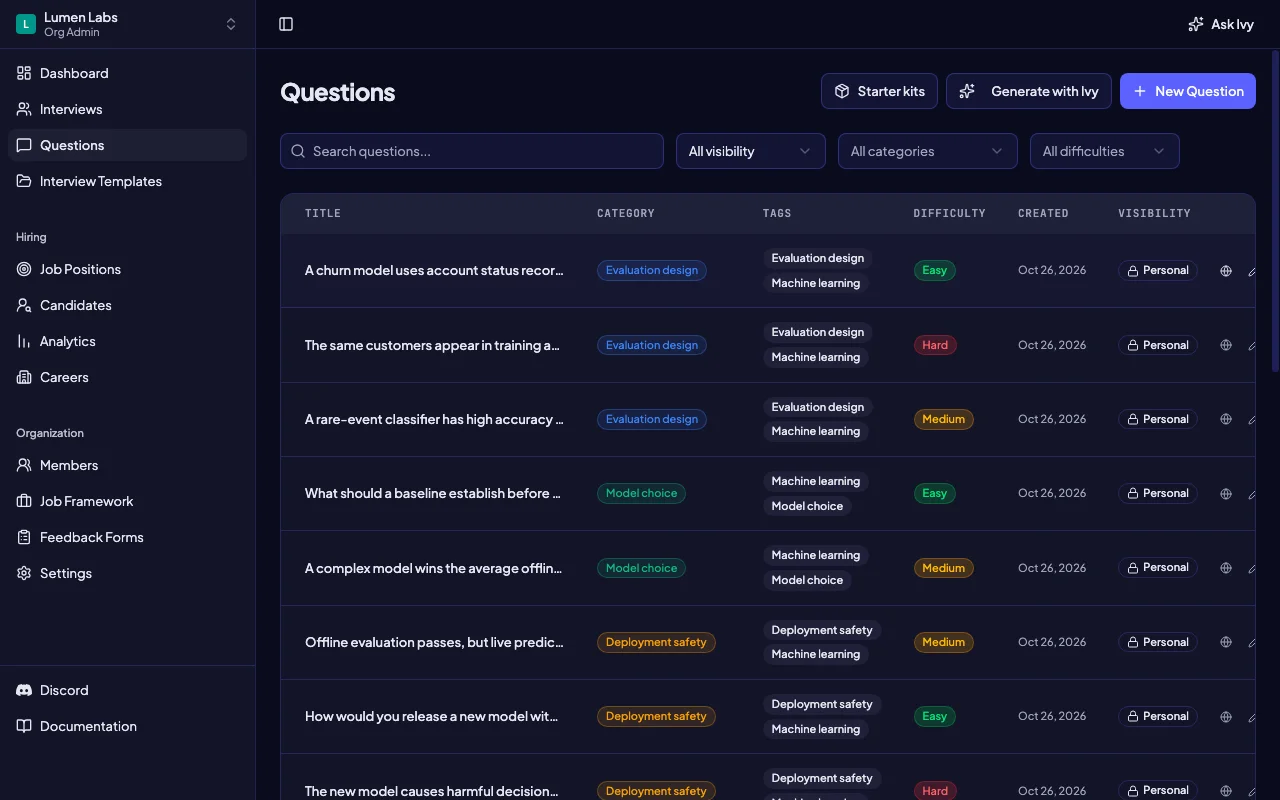This screenshot has height=800, width=1280.
Task: Click the Analytics bar chart icon
Action: click(x=24, y=341)
